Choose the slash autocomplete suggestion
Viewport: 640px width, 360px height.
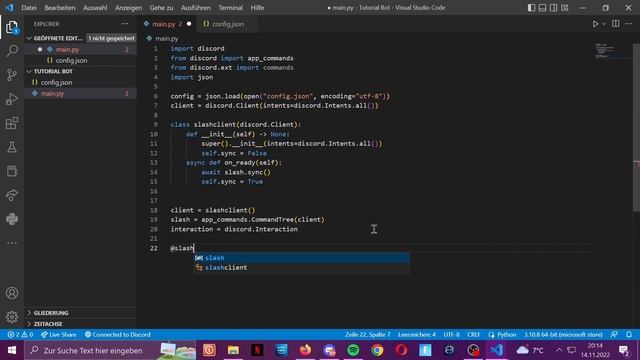(x=301, y=258)
